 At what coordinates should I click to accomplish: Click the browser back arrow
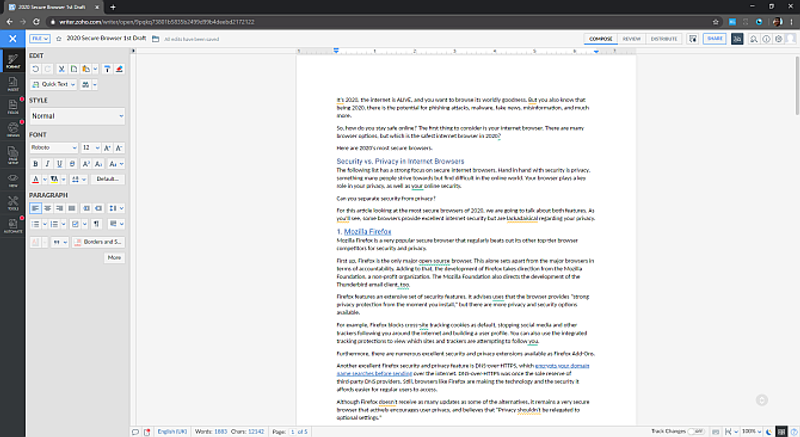[x=9, y=22]
